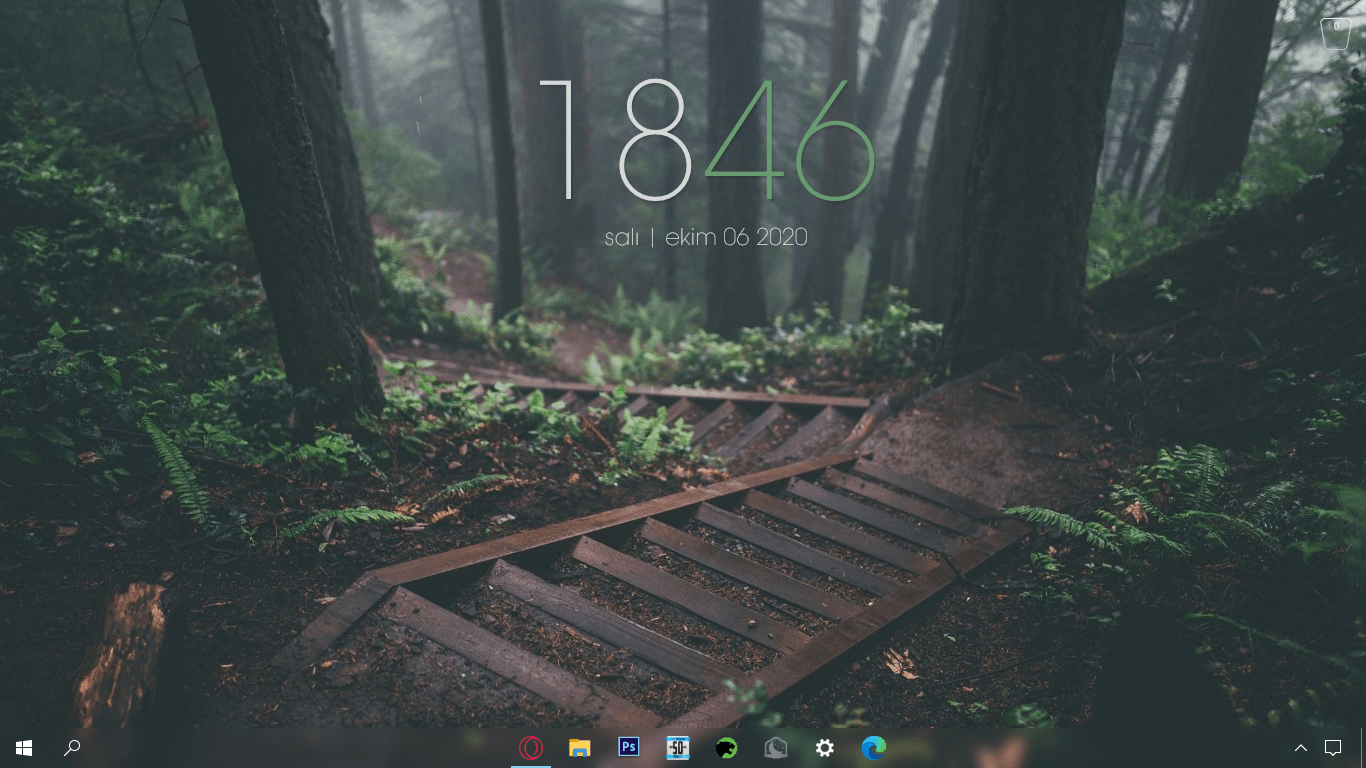Open Windows Settings gear in the taskbar

[825, 748]
